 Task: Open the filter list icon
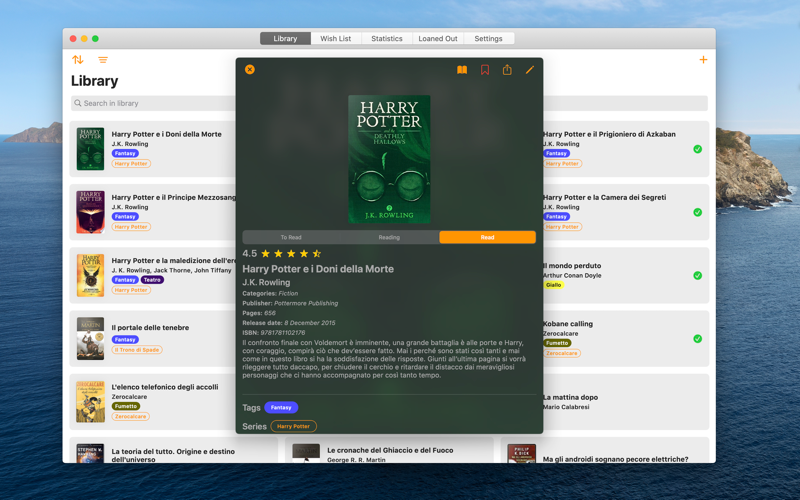[x=103, y=60]
